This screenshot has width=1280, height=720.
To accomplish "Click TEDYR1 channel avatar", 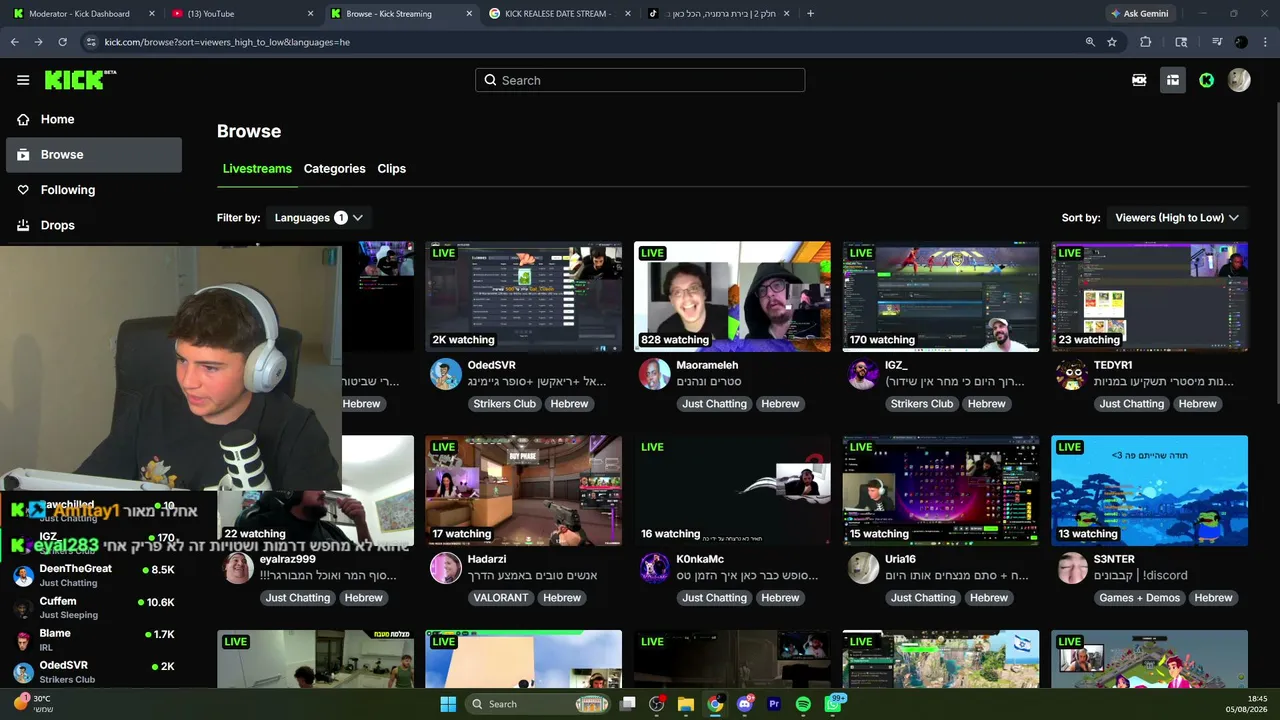I will (1072, 375).
